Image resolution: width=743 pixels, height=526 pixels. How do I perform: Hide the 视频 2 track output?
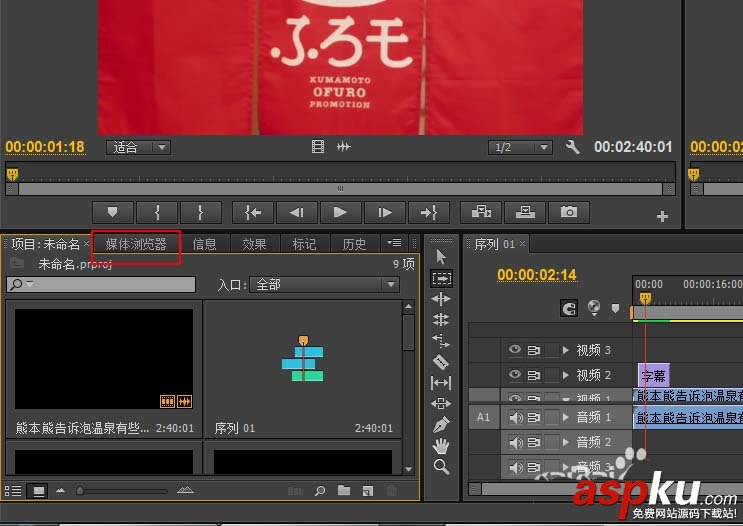(x=515, y=374)
